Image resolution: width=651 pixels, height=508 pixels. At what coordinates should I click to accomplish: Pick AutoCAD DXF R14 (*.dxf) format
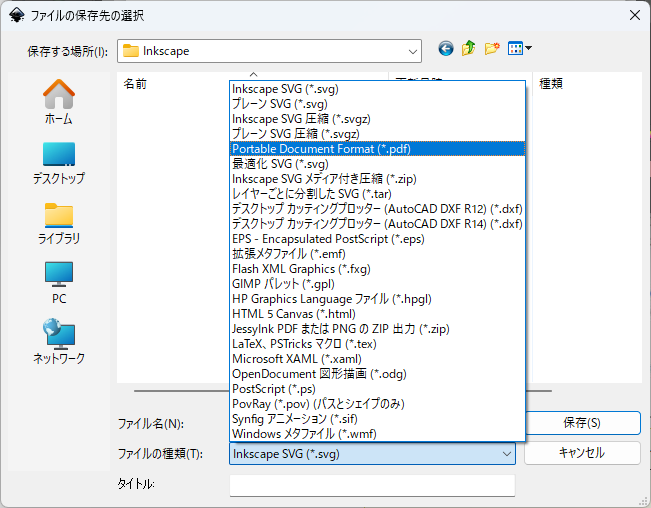(x=377, y=224)
